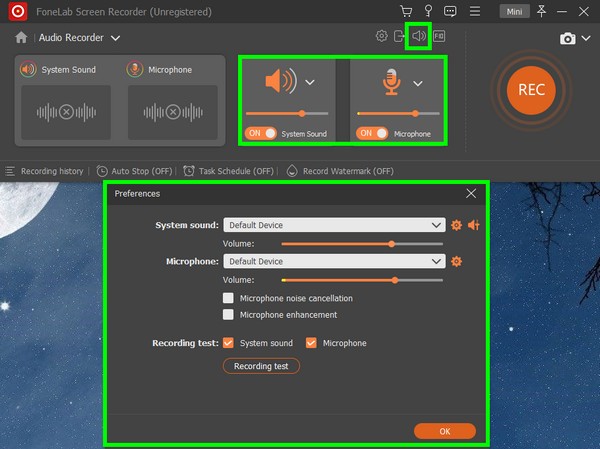
Task: Expand the Audio Recorder mode dropdown
Action: click(x=115, y=38)
